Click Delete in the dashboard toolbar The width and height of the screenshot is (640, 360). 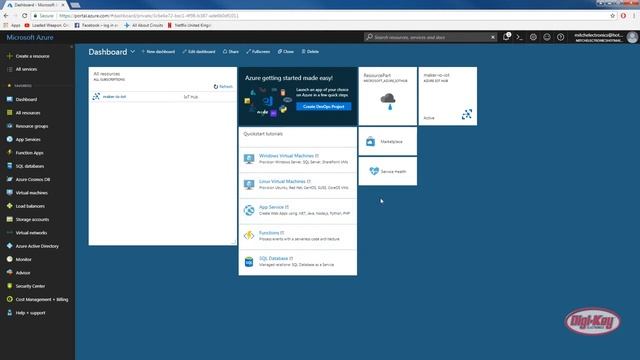(x=310, y=52)
